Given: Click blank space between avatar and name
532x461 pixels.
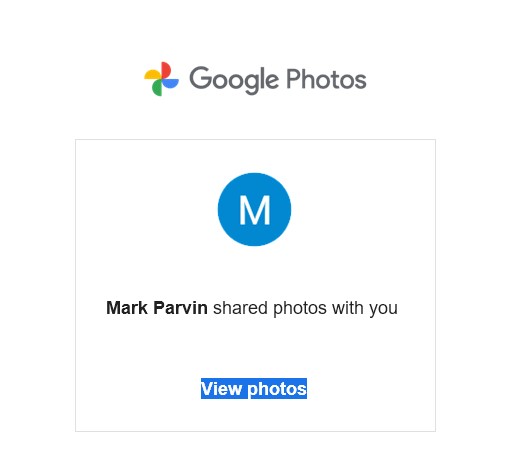Looking at the screenshot, I should [x=254, y=273].
